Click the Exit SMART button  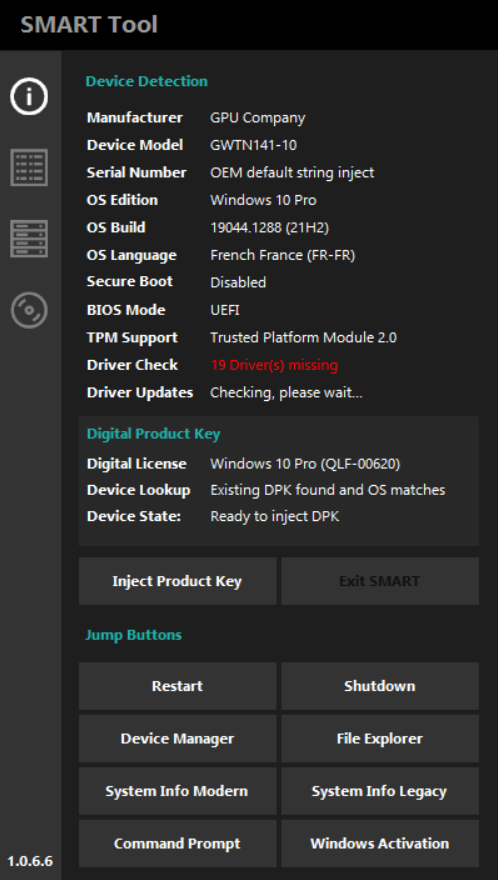coord(380,581)
